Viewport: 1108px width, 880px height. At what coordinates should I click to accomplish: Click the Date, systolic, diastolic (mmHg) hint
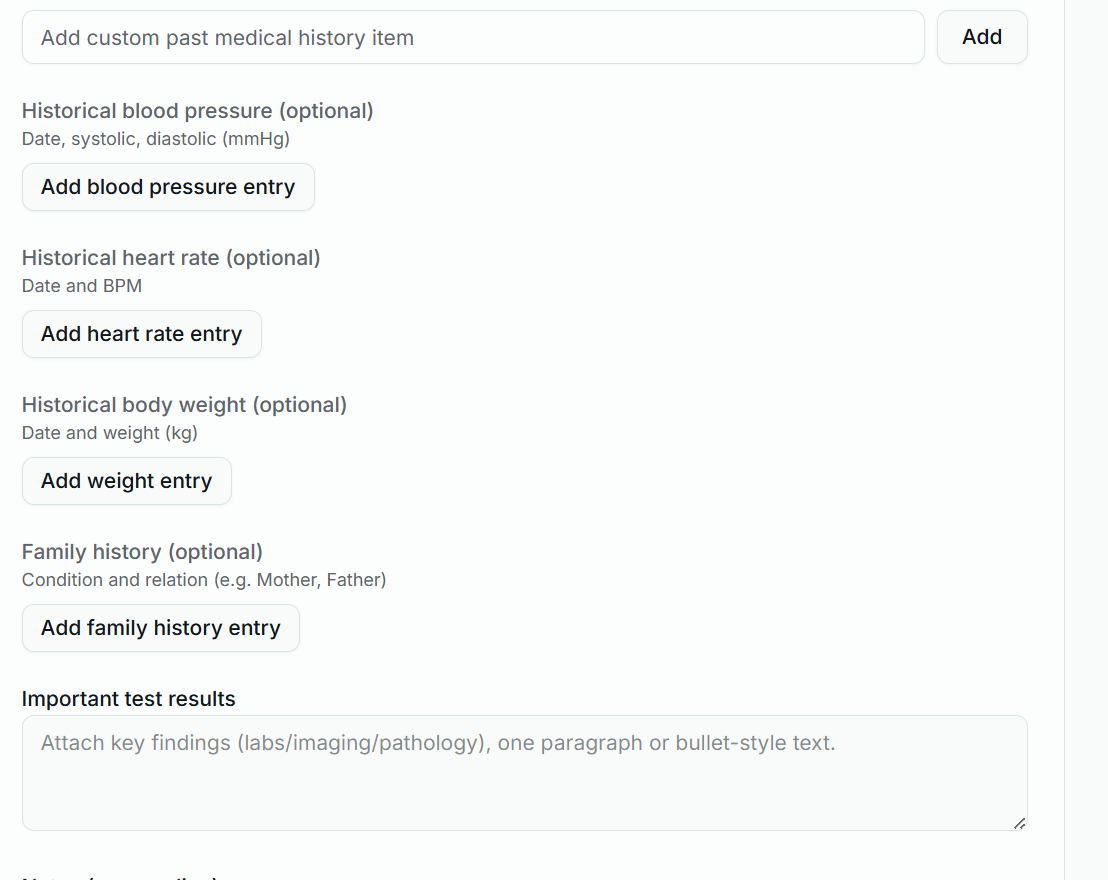coord(155,139)
